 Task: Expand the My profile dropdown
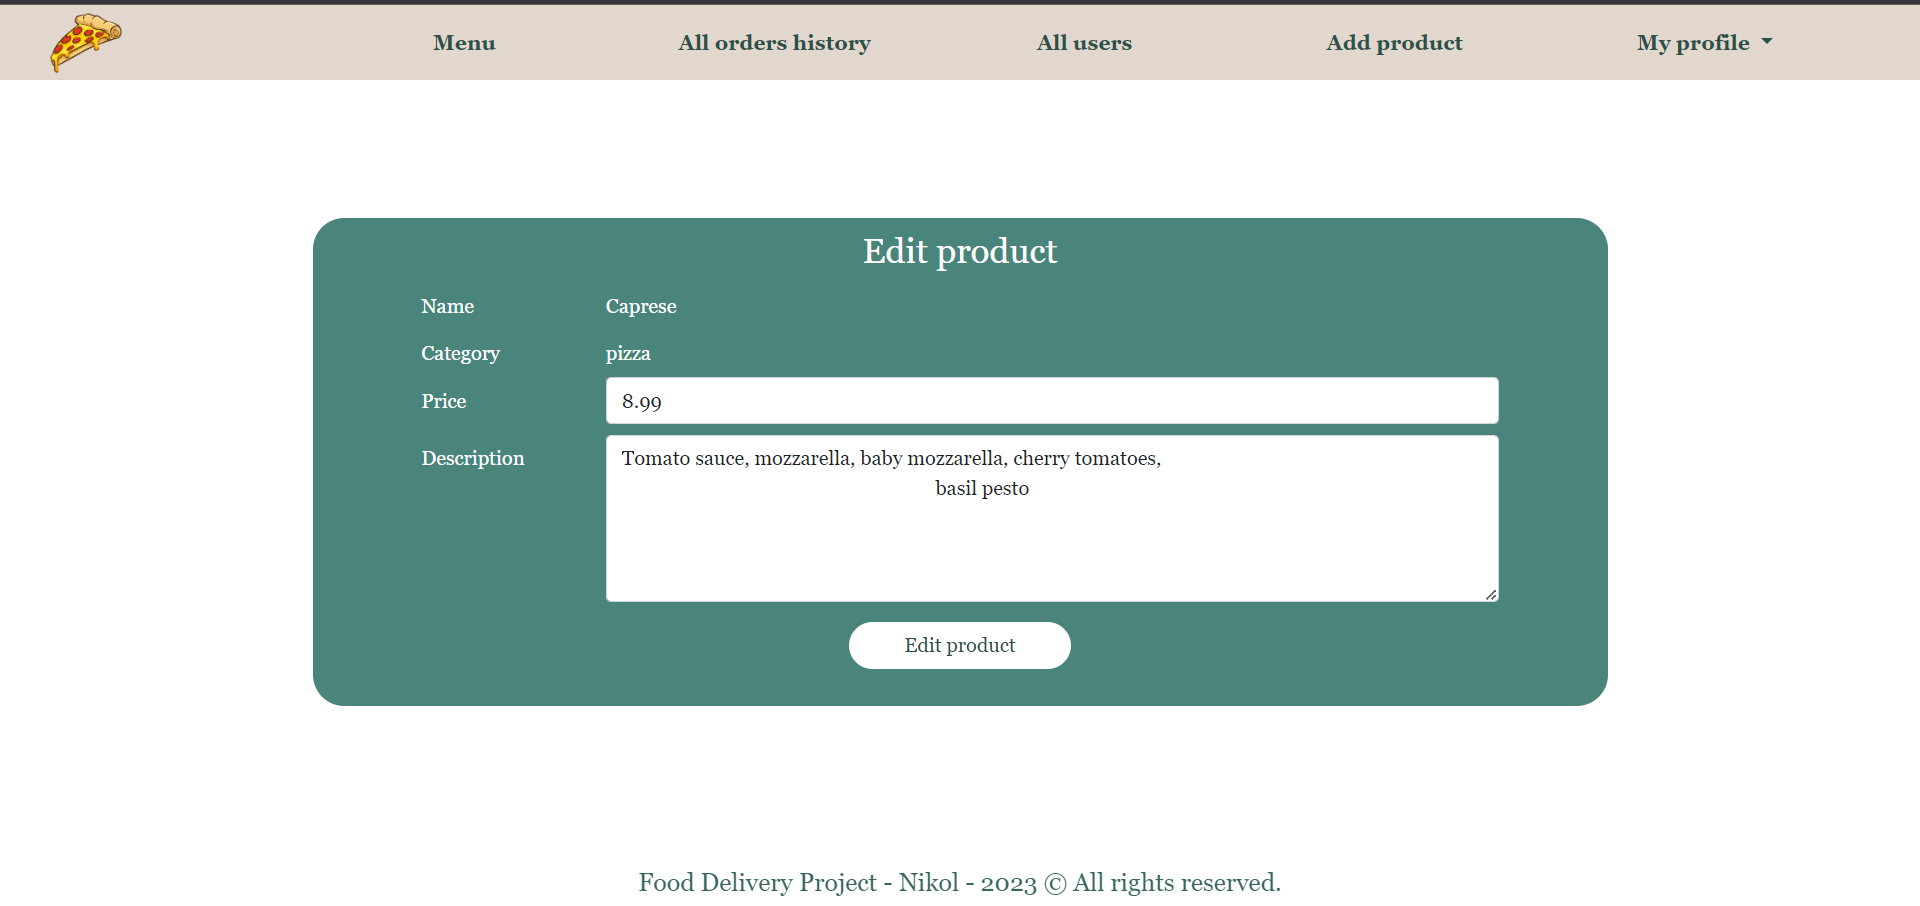point(1704,43)
